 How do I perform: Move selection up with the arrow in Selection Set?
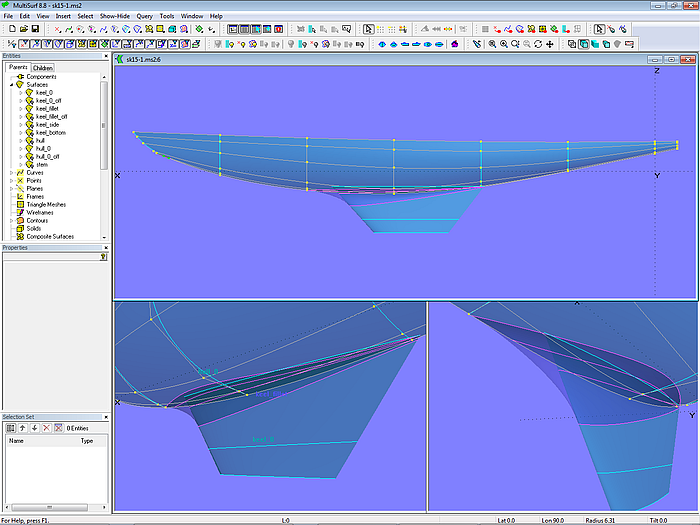(x=22, y=428)
